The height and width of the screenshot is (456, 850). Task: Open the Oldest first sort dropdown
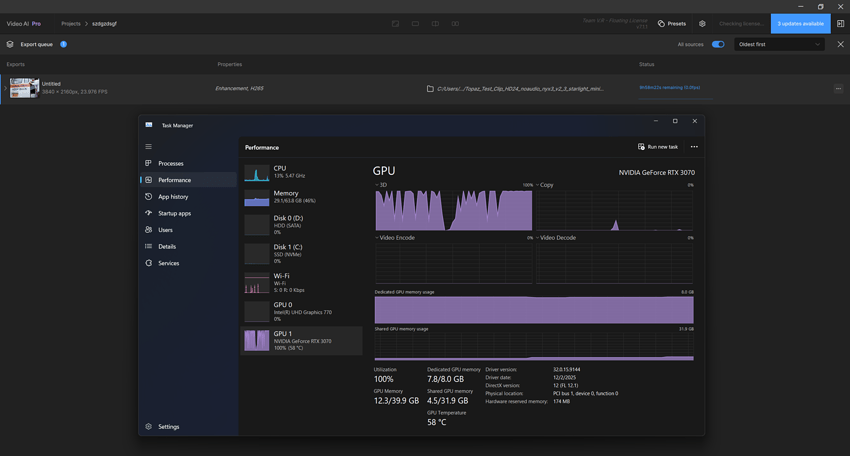pos(780,44)
